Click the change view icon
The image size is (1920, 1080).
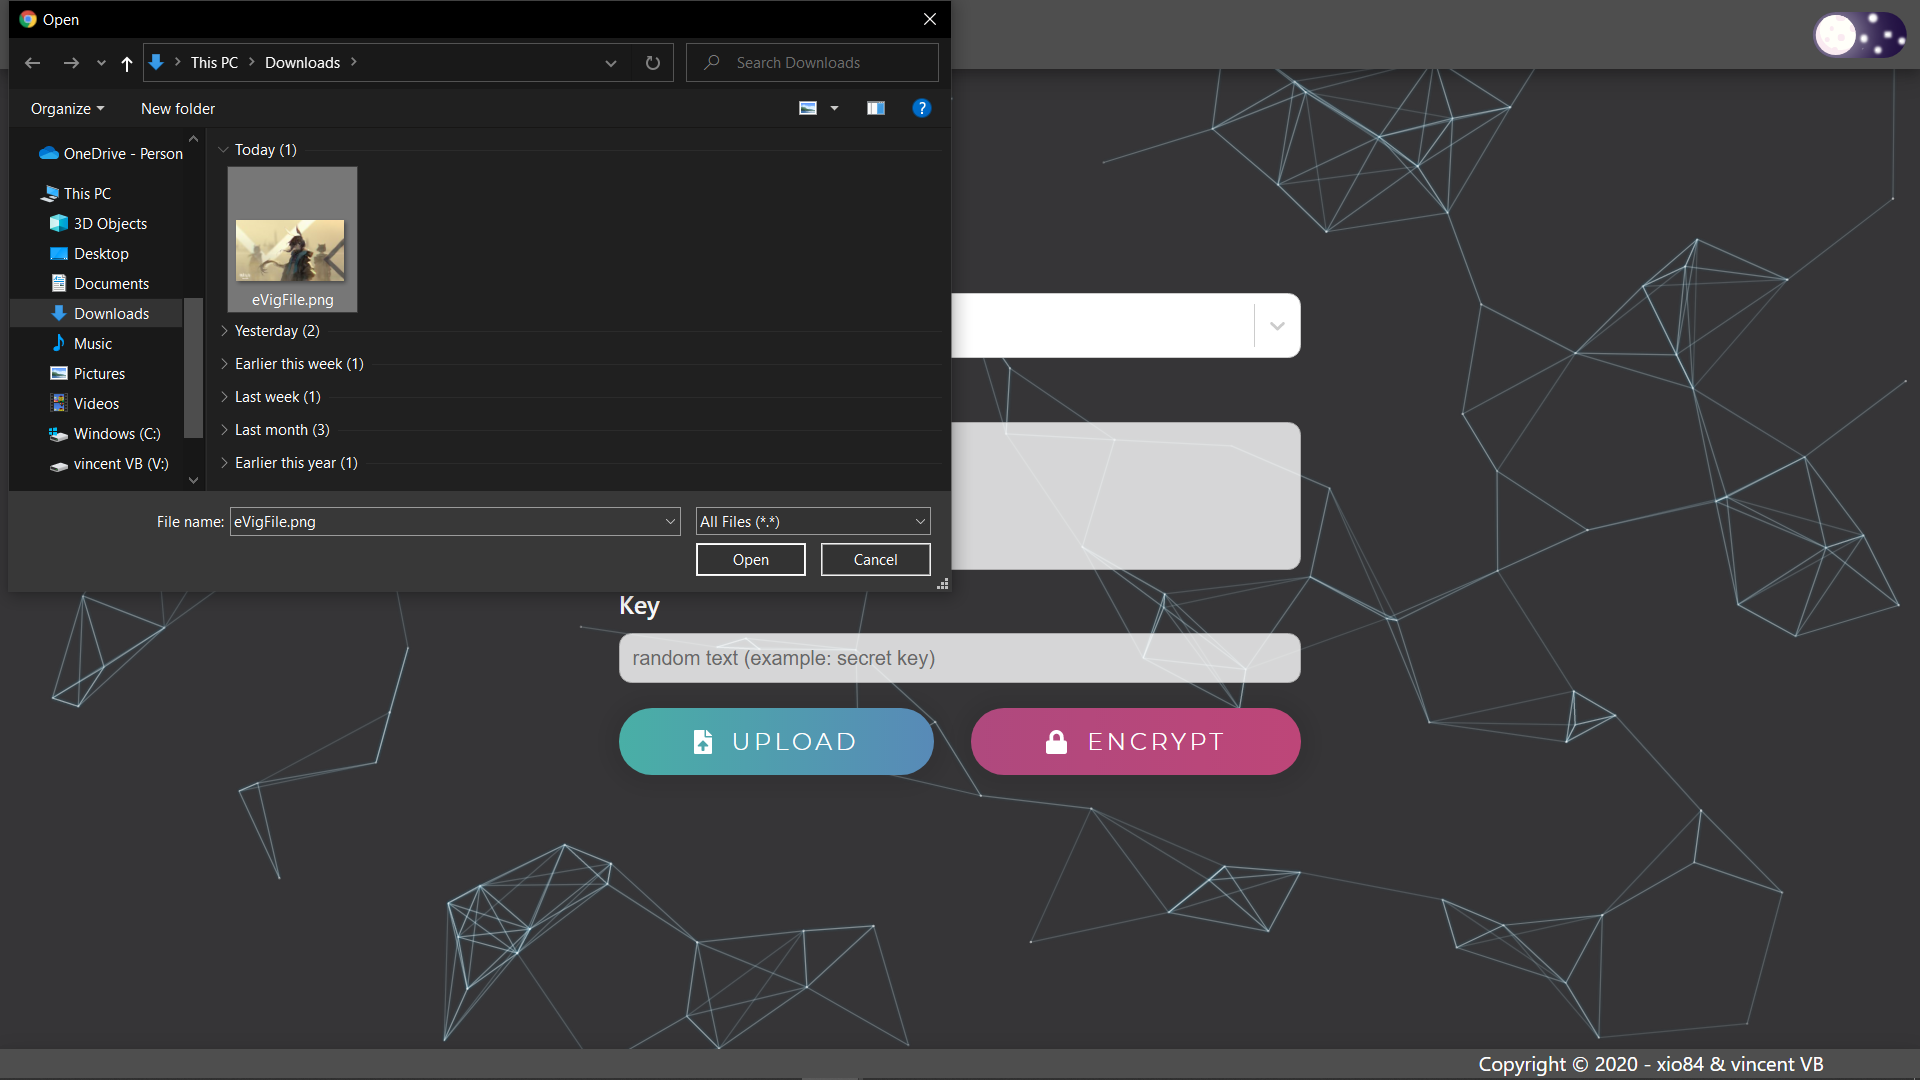tap(808, 108)
